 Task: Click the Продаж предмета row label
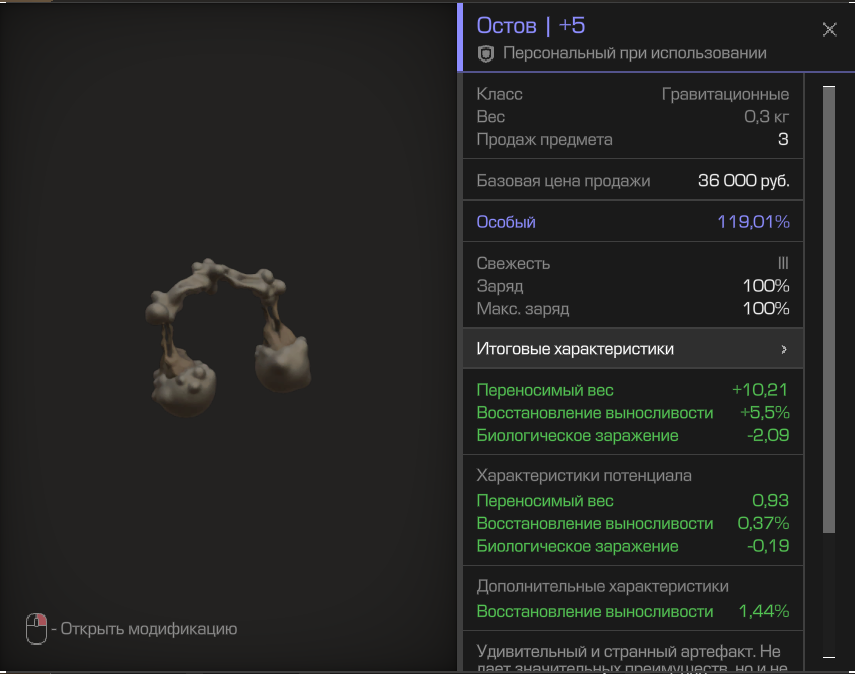544,140
